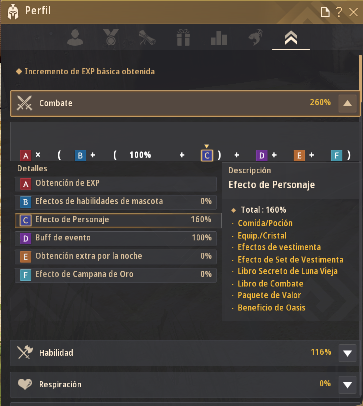
Task: Expand the Respiración section arrow
Action: click(x=347, y=384)
